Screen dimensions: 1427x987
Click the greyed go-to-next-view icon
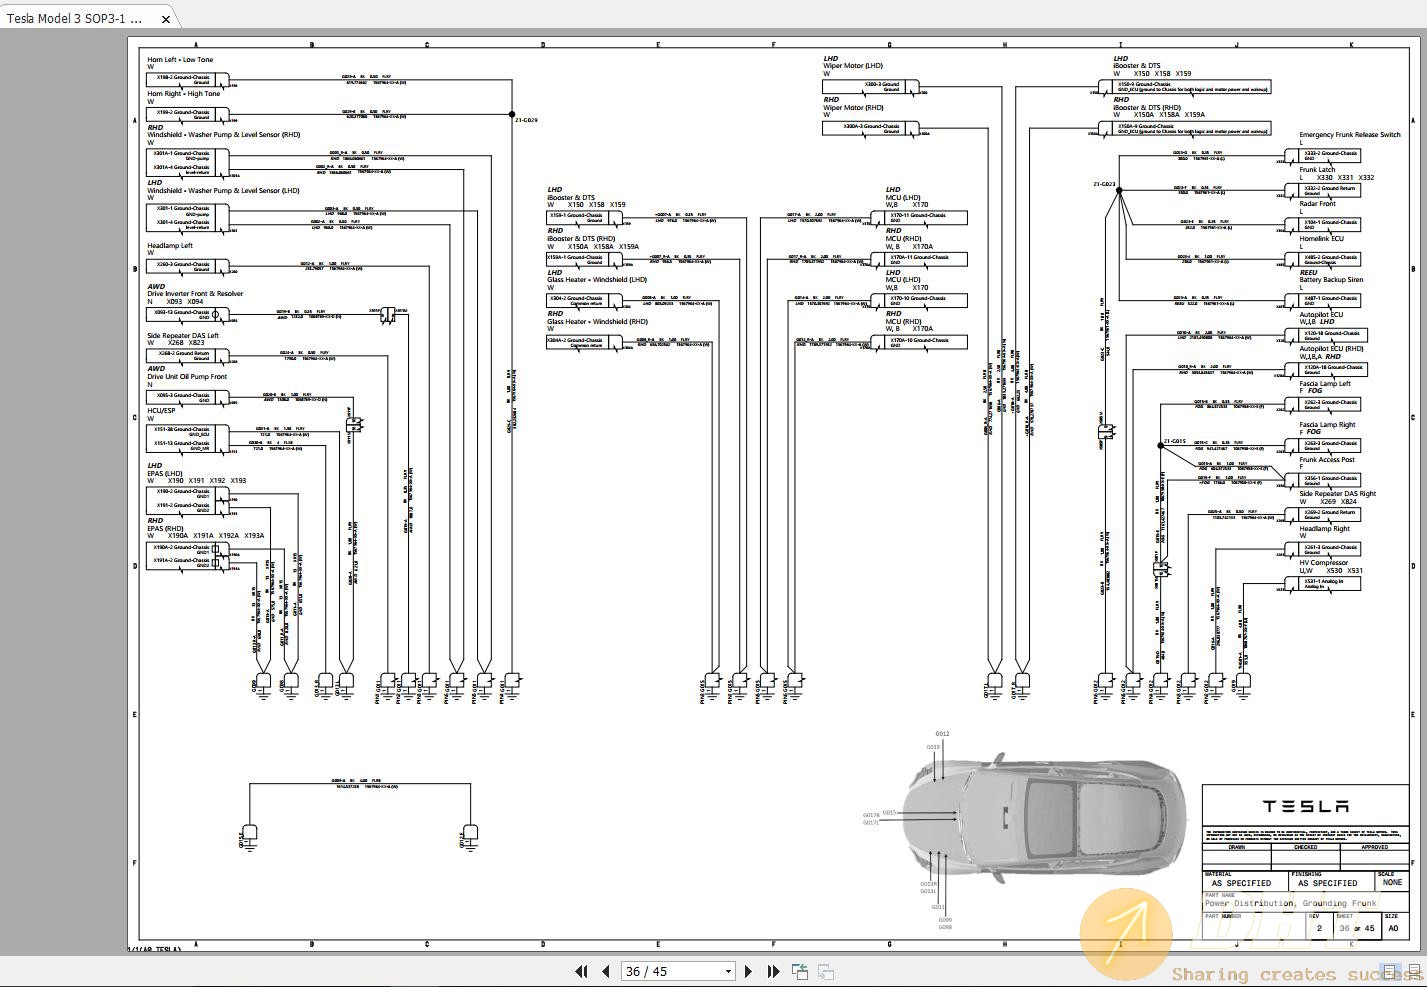pyautogui.click(x=826, y=971)
